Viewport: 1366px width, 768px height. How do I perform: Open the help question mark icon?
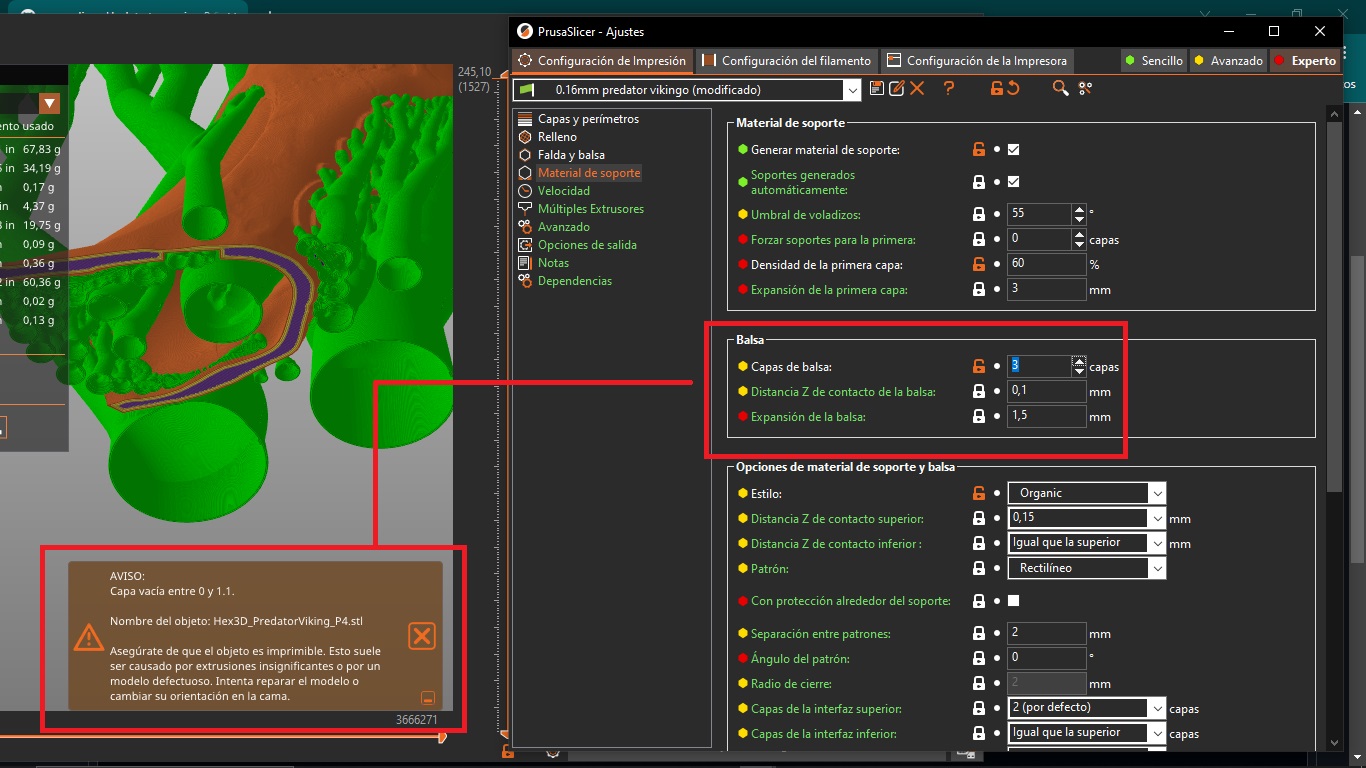point(949,89)
